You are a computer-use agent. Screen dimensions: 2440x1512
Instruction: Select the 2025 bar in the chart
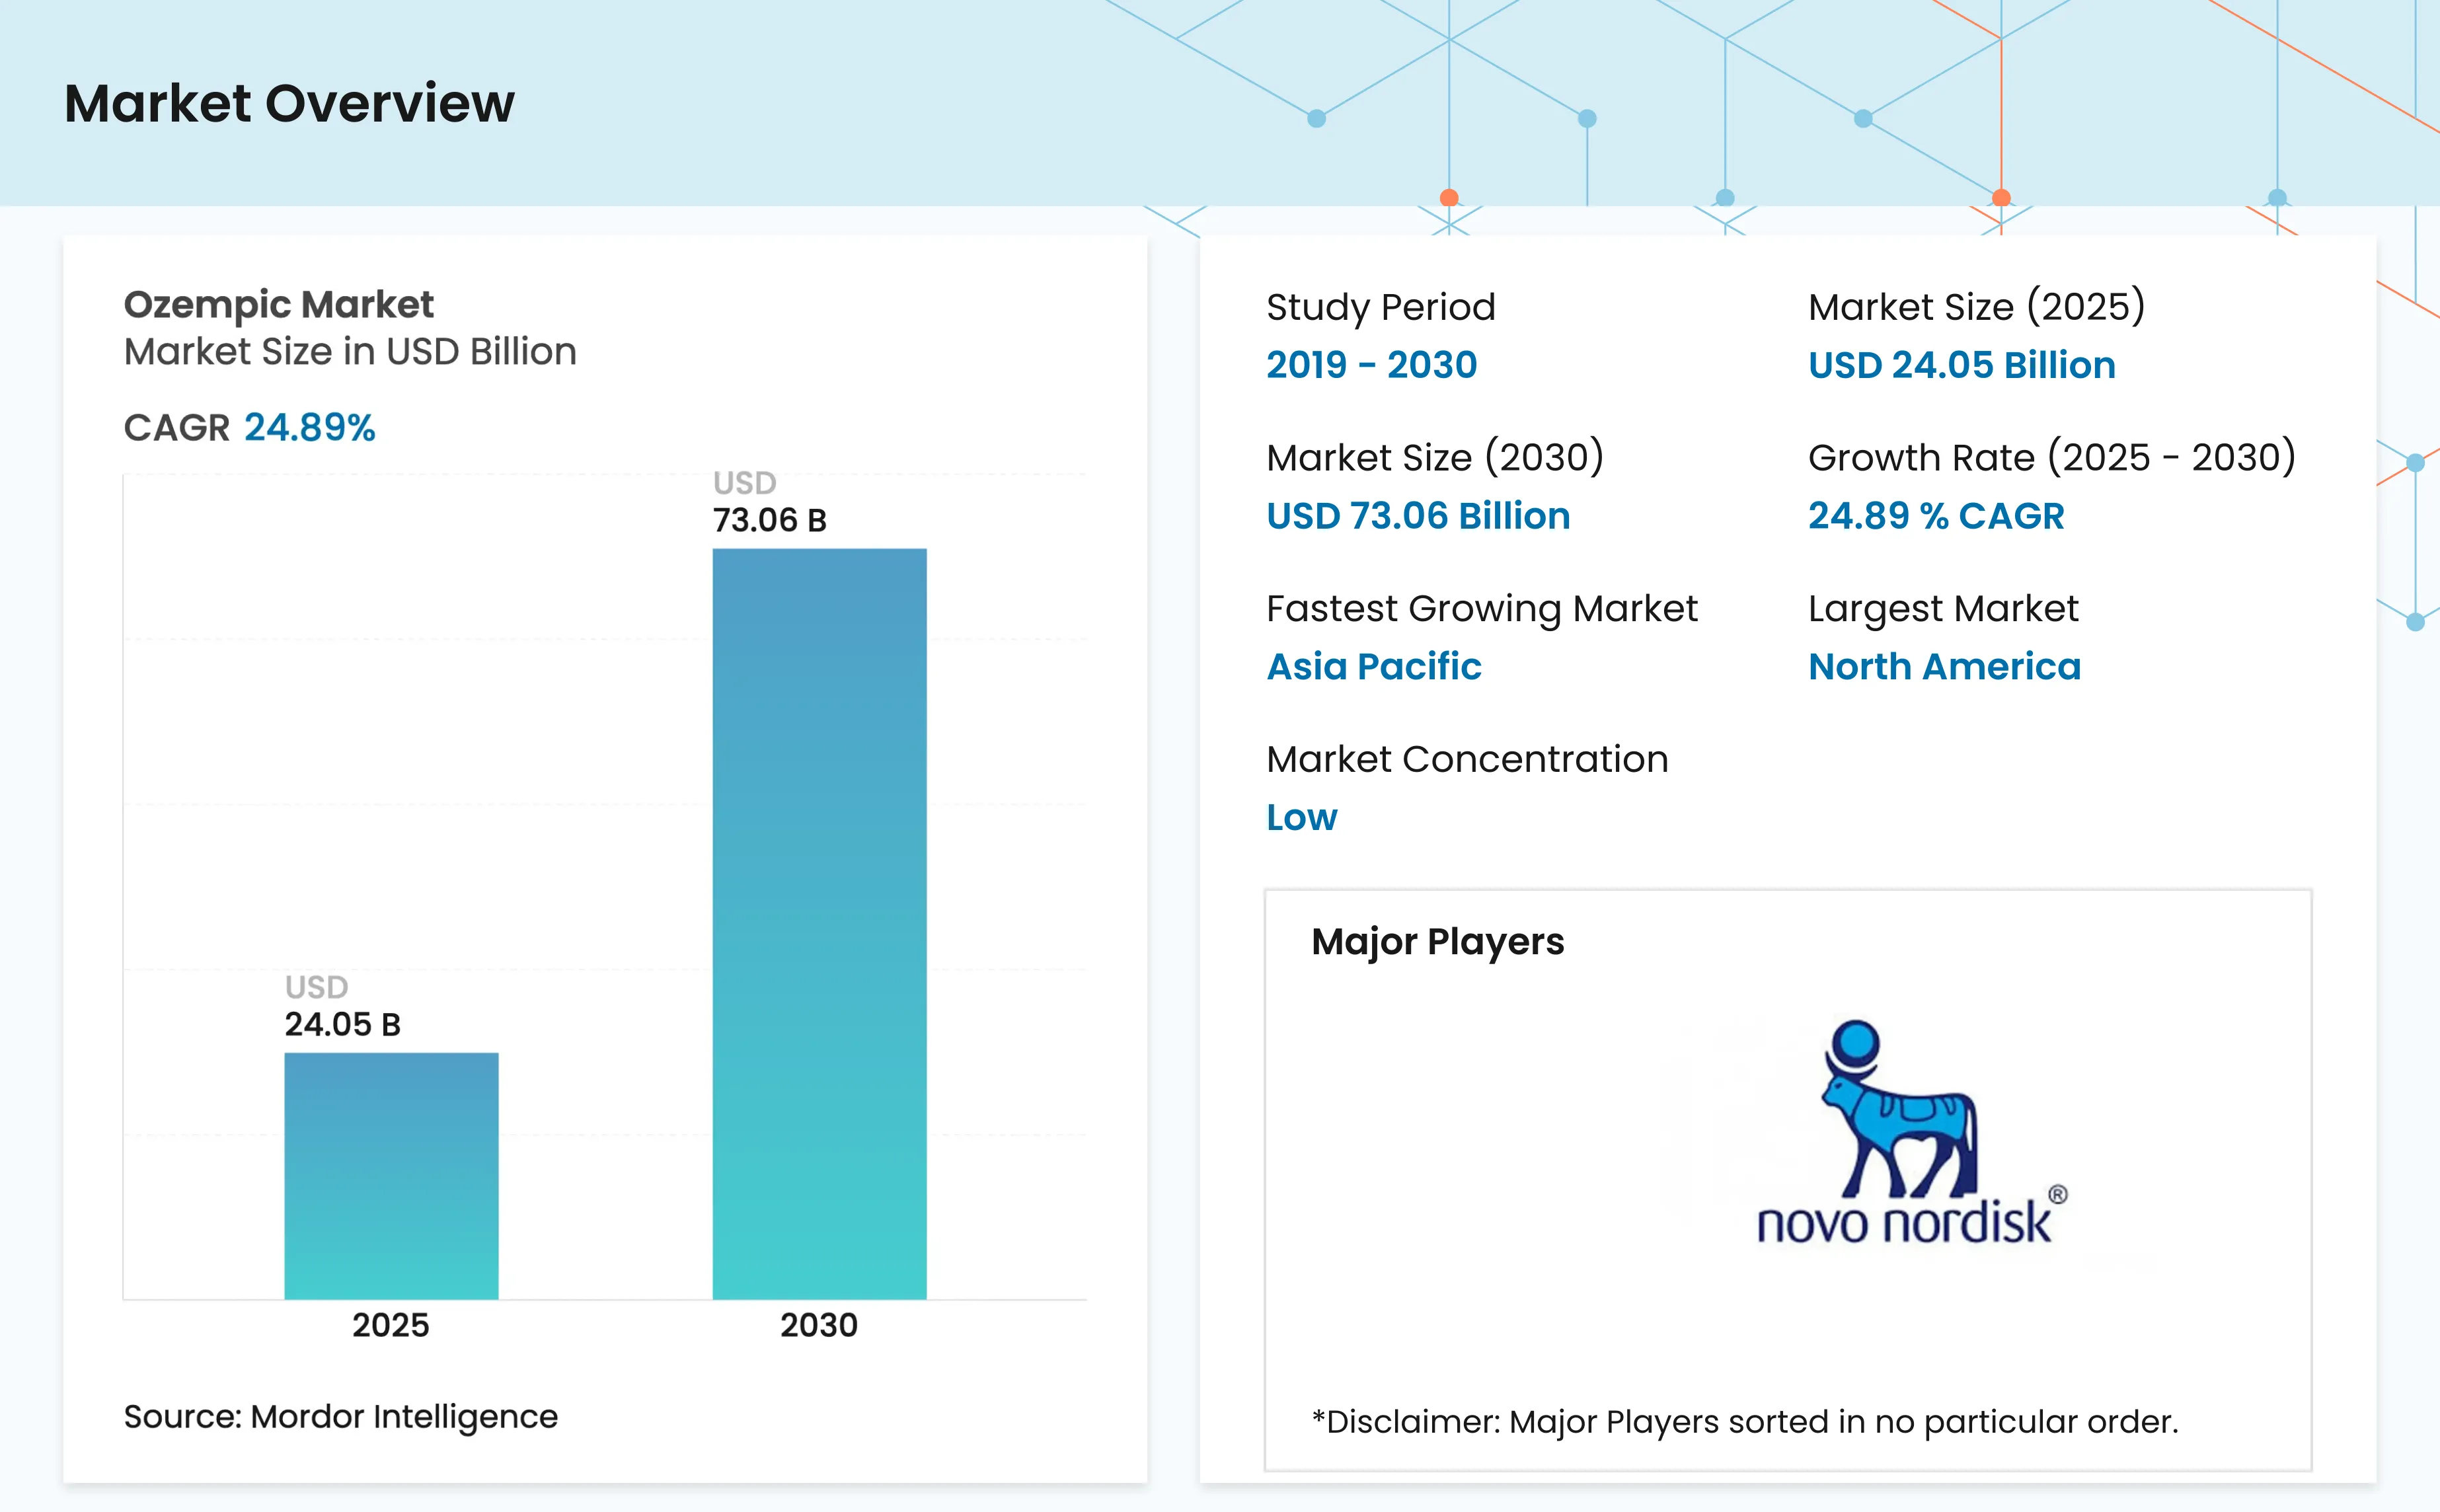tap(391, 1176)
